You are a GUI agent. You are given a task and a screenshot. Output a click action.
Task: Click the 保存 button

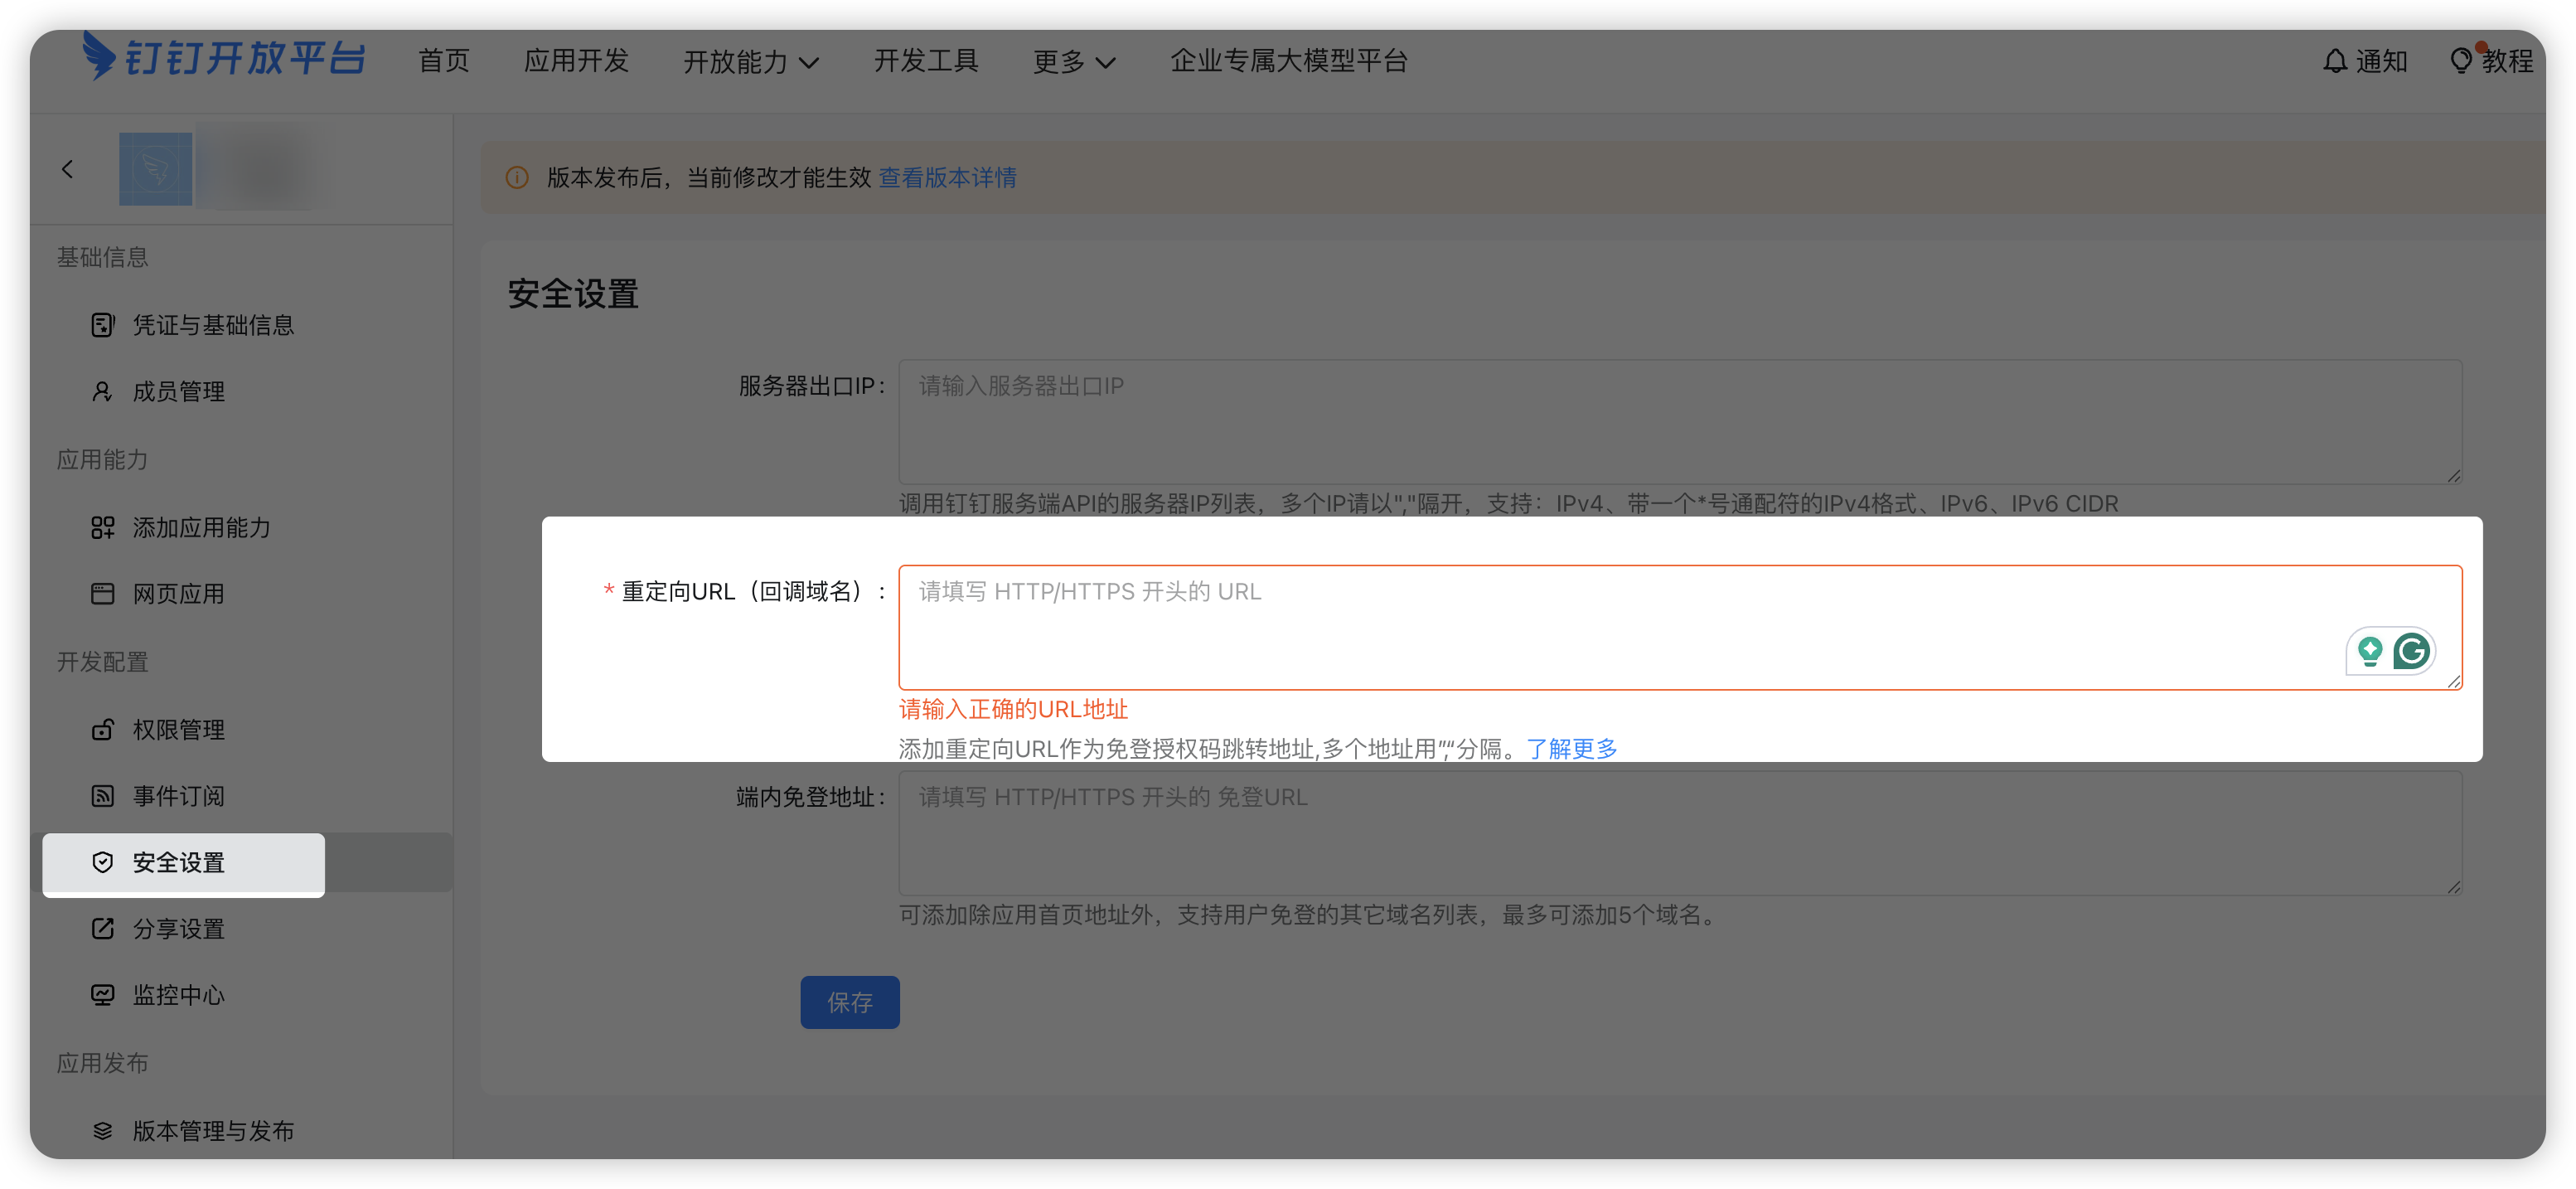[x=849, y=1002]
